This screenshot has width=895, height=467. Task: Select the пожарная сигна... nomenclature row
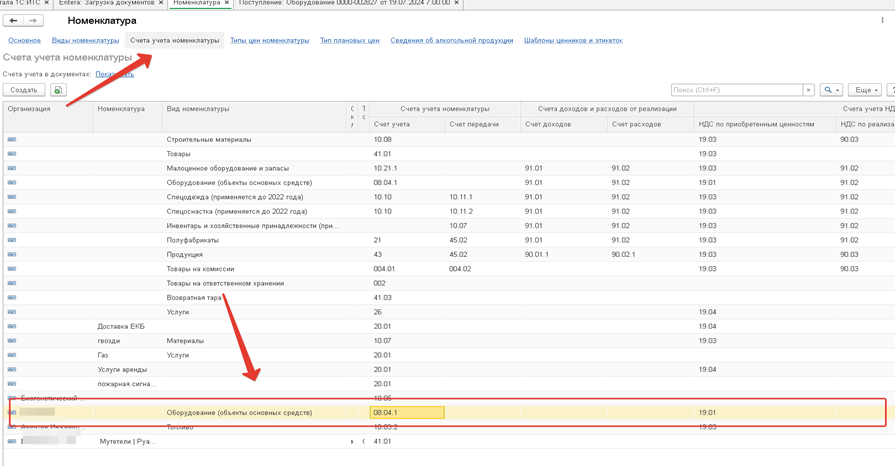click(x=449, y=384)
